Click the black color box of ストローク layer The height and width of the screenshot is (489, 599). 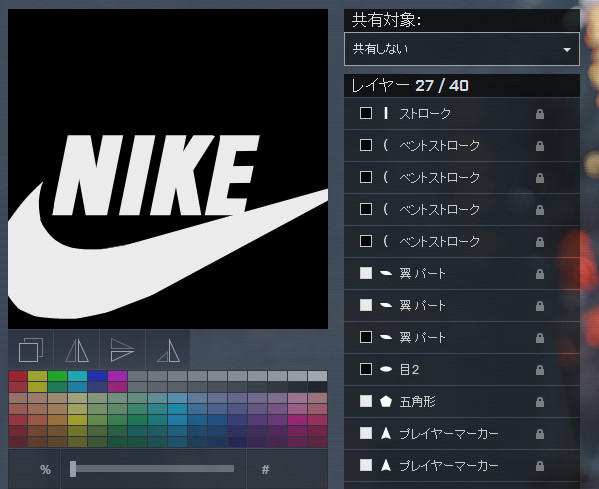366,113
